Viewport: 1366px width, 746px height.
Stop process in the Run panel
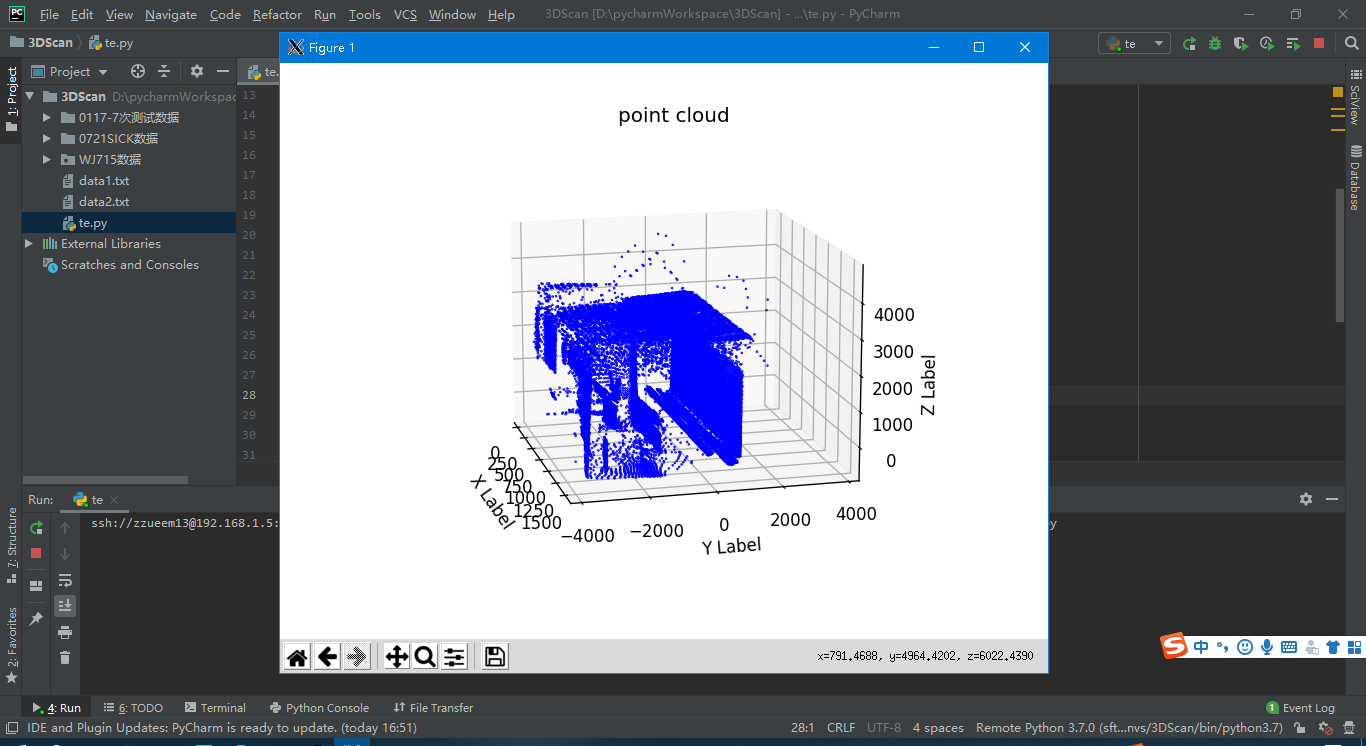[x=37, y=553]
